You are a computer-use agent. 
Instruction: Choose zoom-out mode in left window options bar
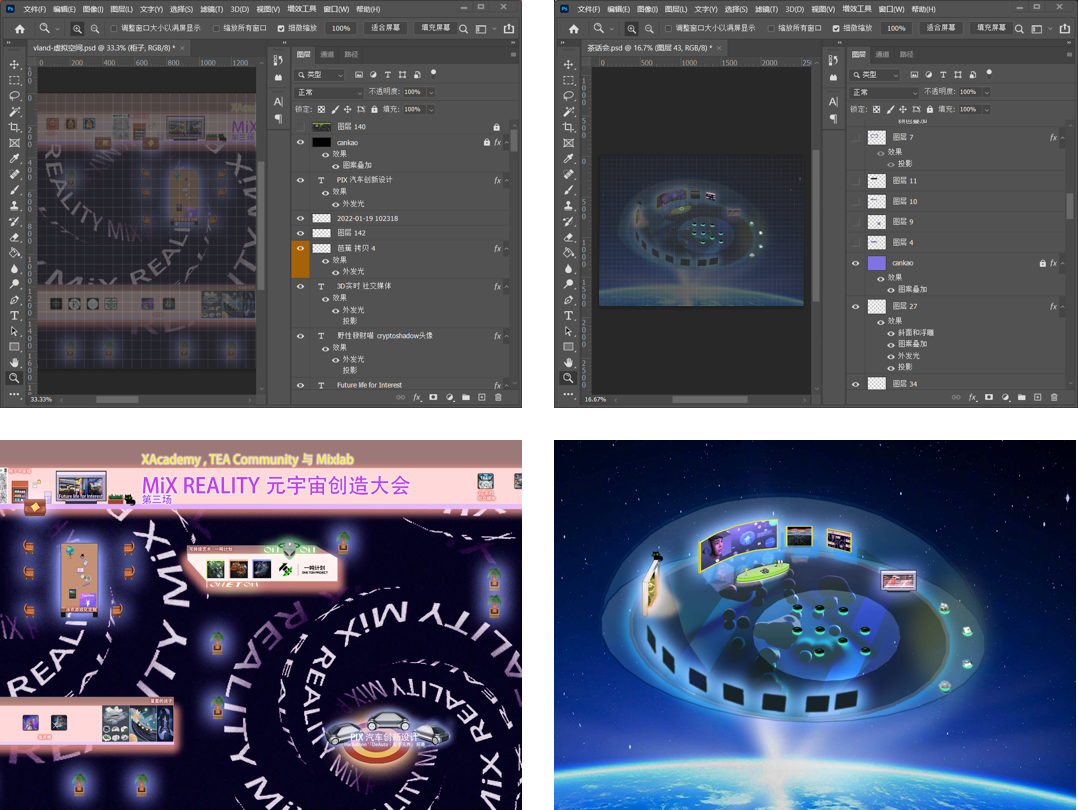click(x=95, y=29)
